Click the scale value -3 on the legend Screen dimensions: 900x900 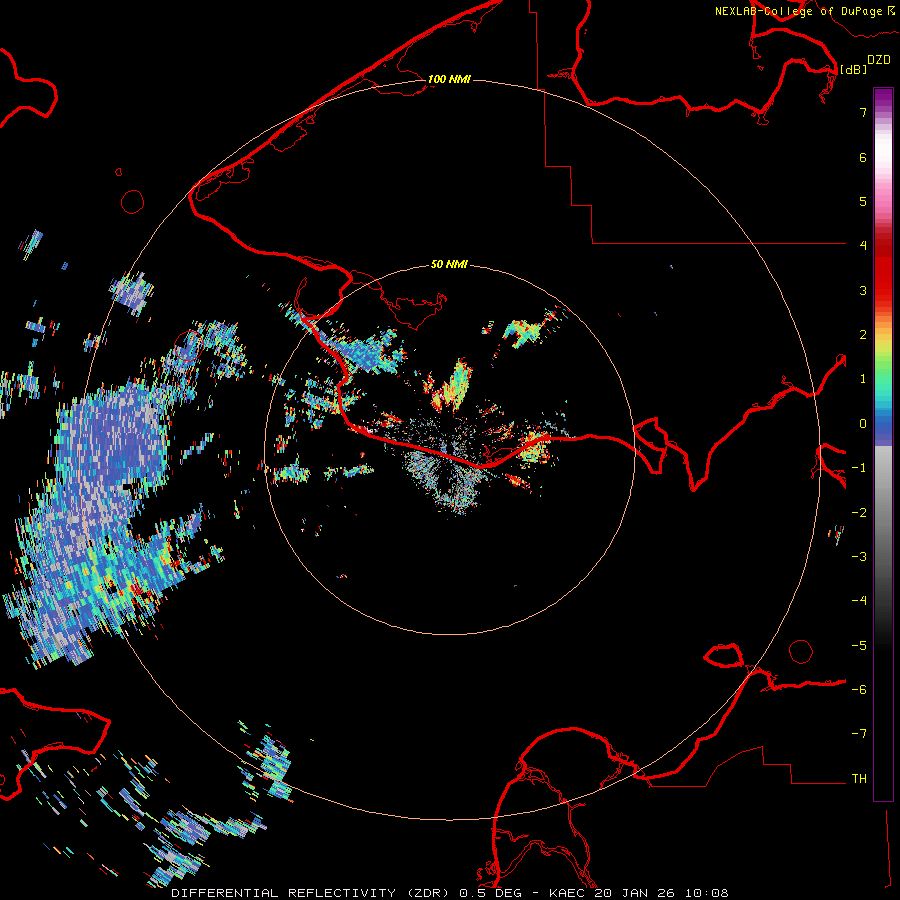859,557
